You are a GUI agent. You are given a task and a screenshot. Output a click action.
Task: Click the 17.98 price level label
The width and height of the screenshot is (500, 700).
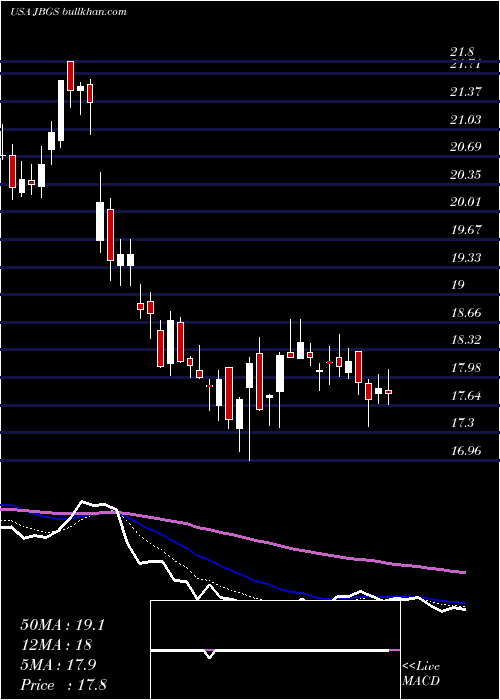(x=466, y=368)
